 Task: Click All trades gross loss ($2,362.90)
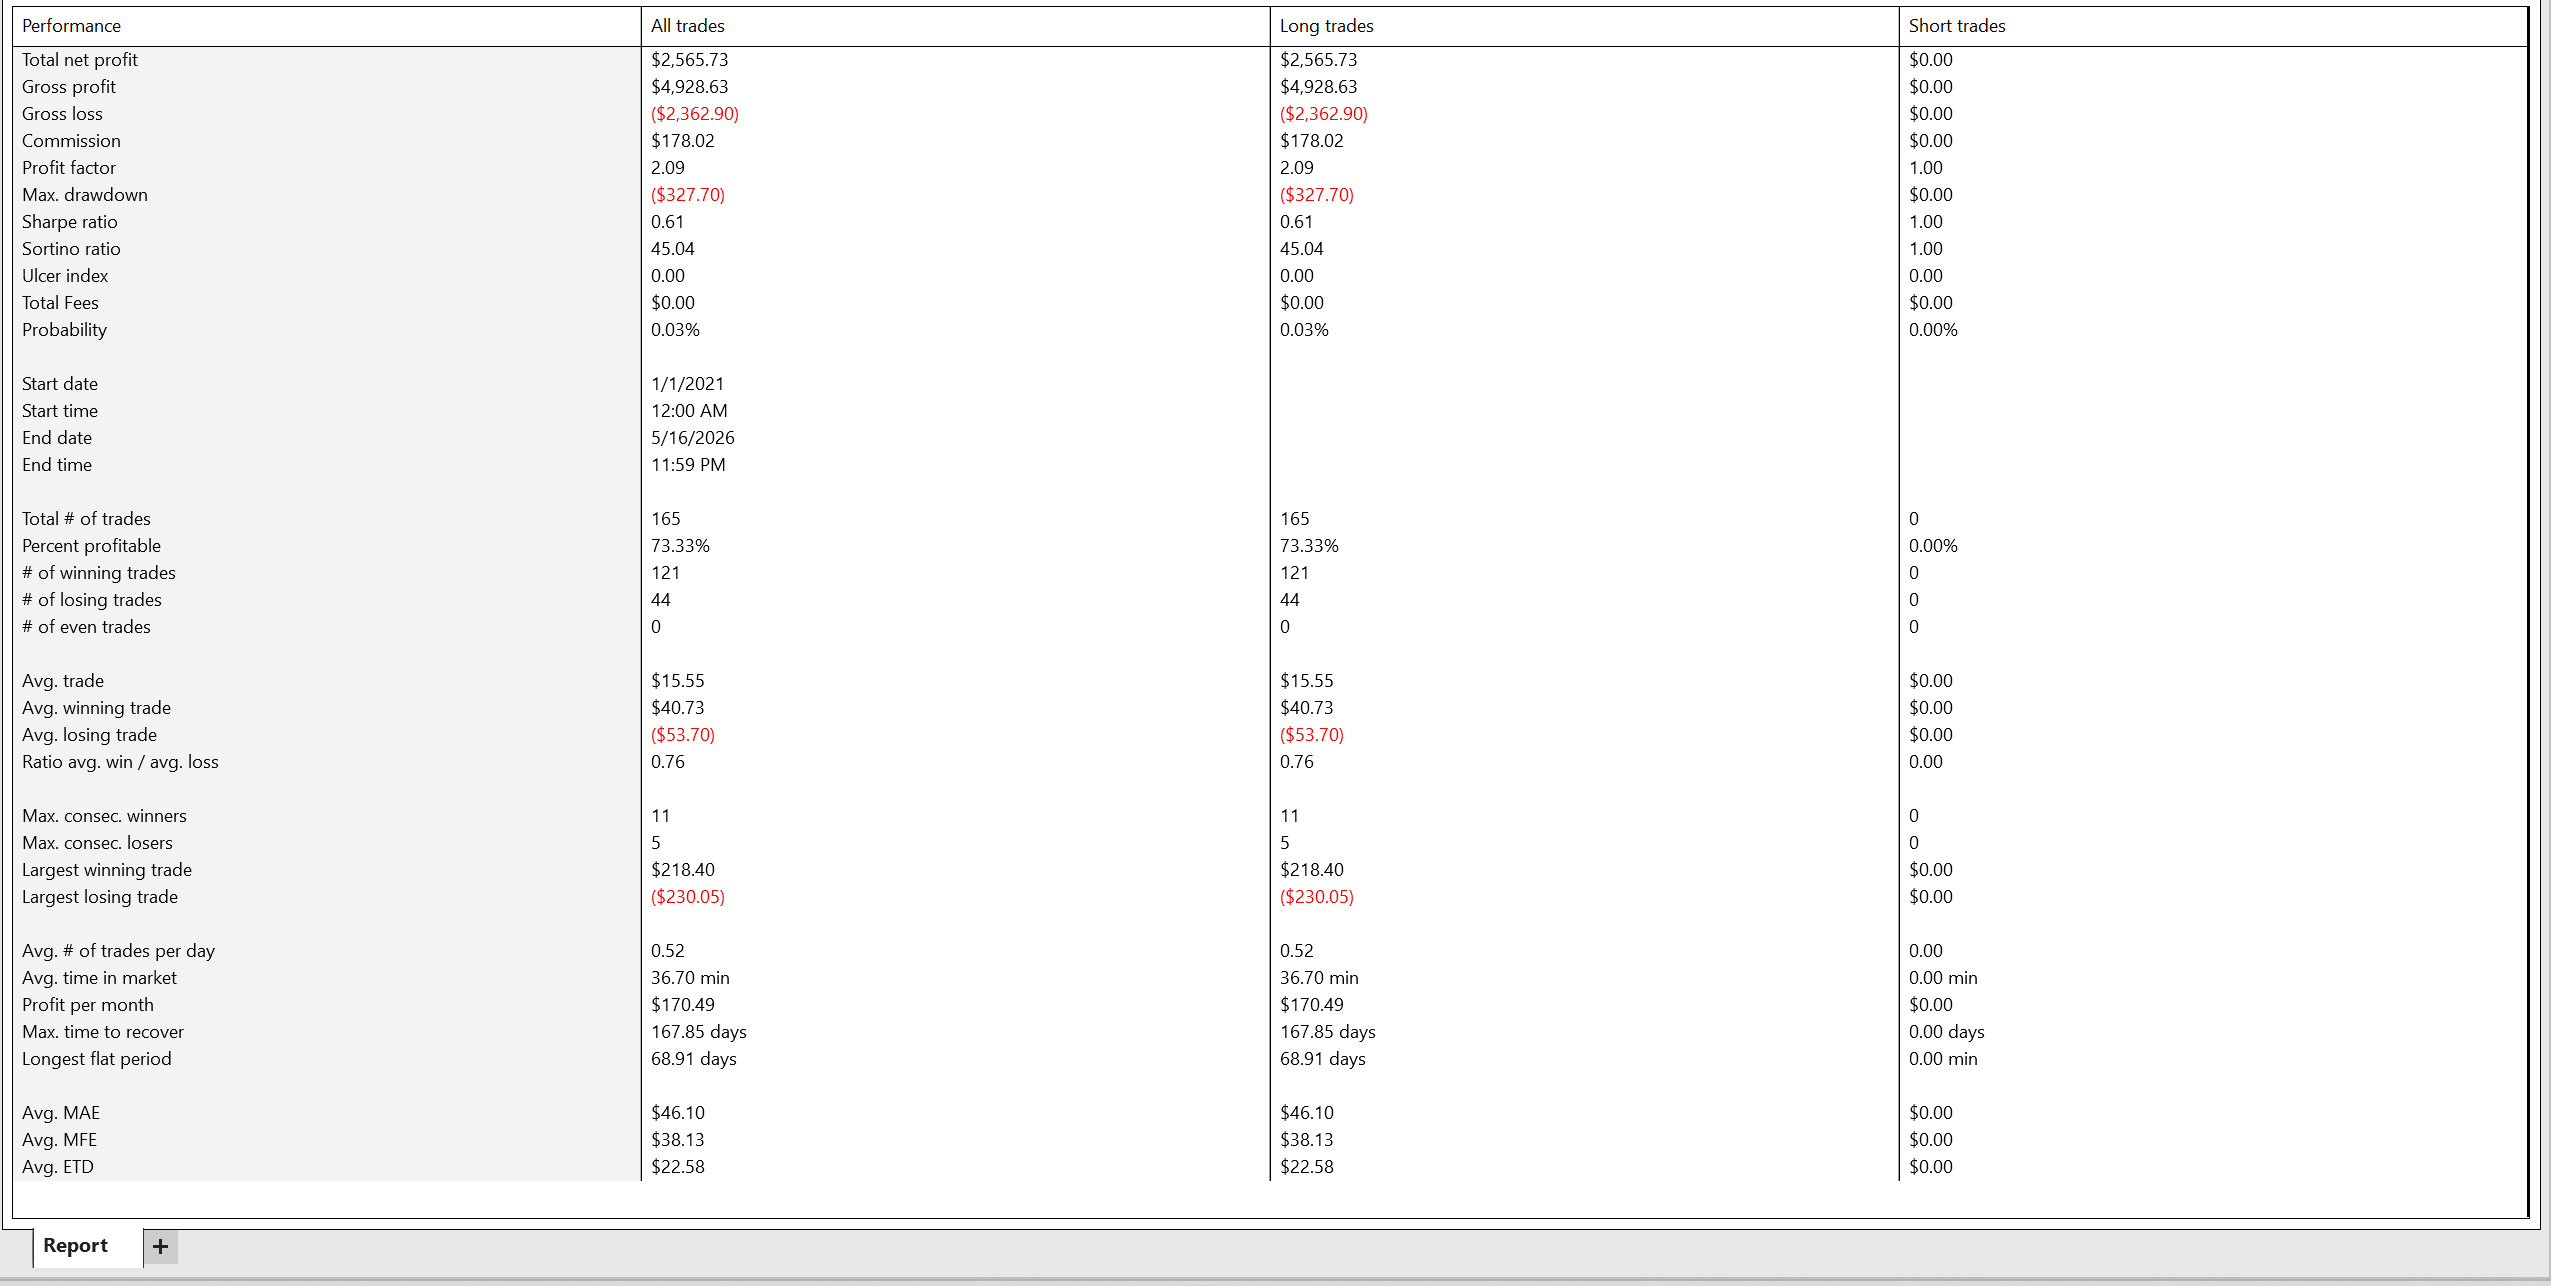[695, 114]
